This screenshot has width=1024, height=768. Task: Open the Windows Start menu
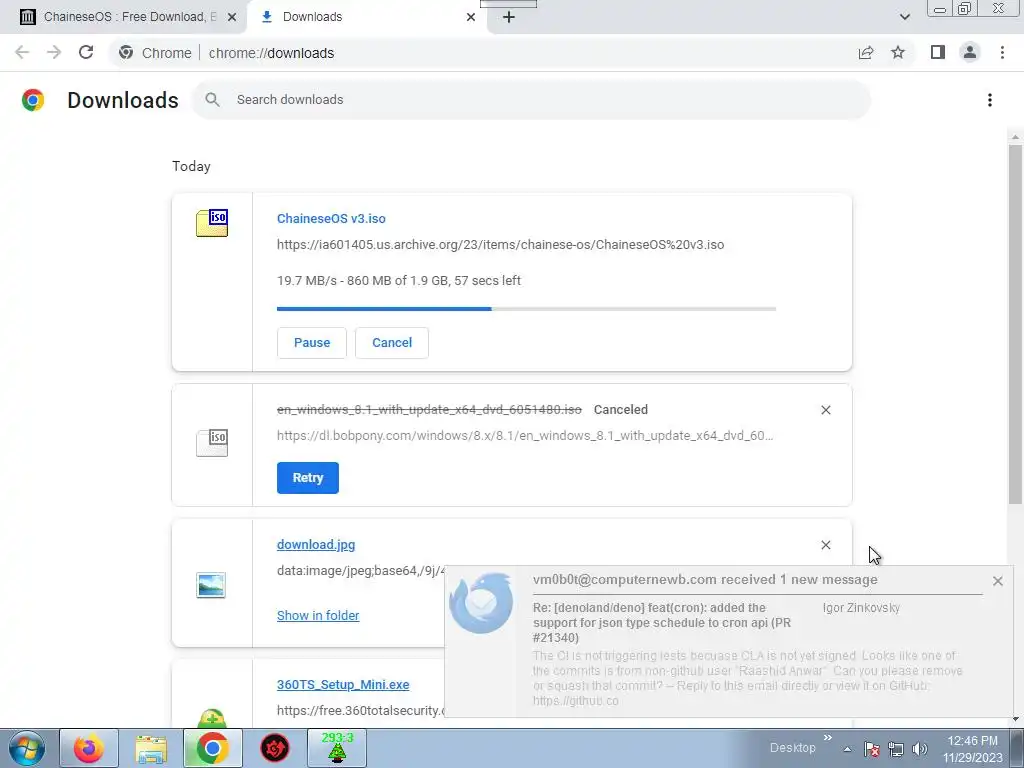coord(26,748)
